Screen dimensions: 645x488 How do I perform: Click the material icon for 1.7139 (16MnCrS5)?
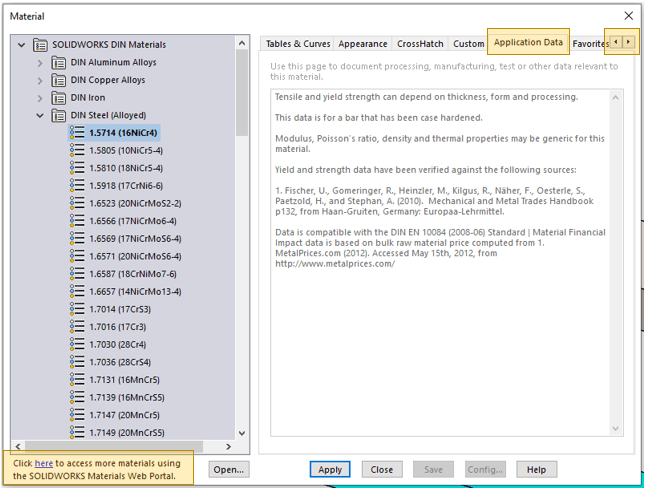[x=77, y=397]
